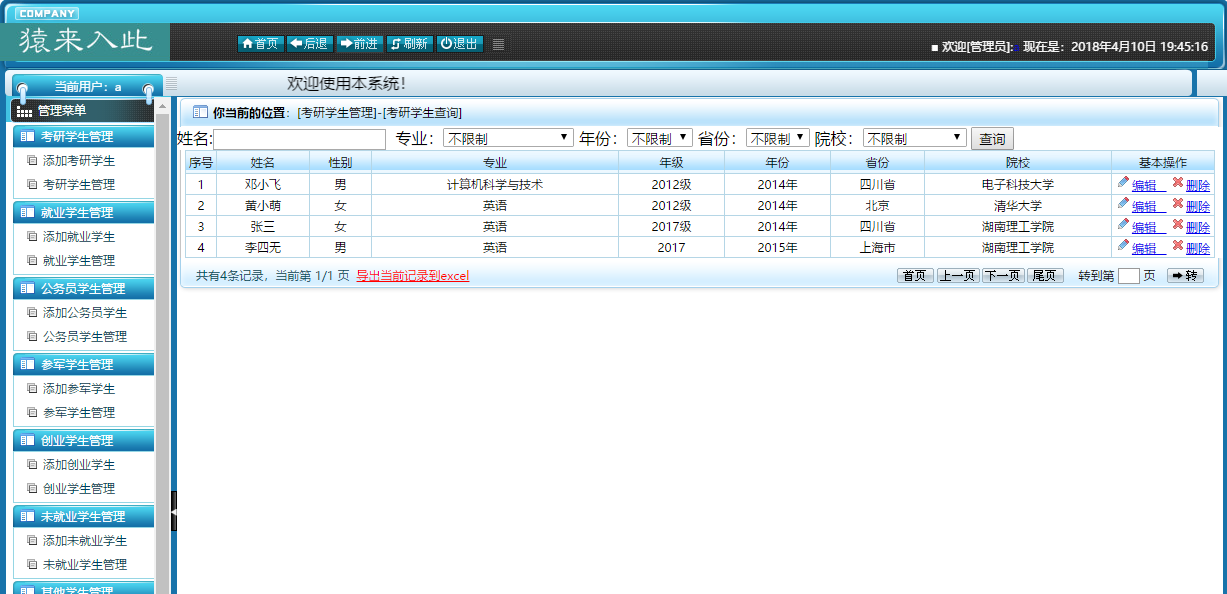Expand the 参军学生管理 menu section header
Viewport: 1227px width, 594px height.
pyautogui.click(x=83, y=364)
